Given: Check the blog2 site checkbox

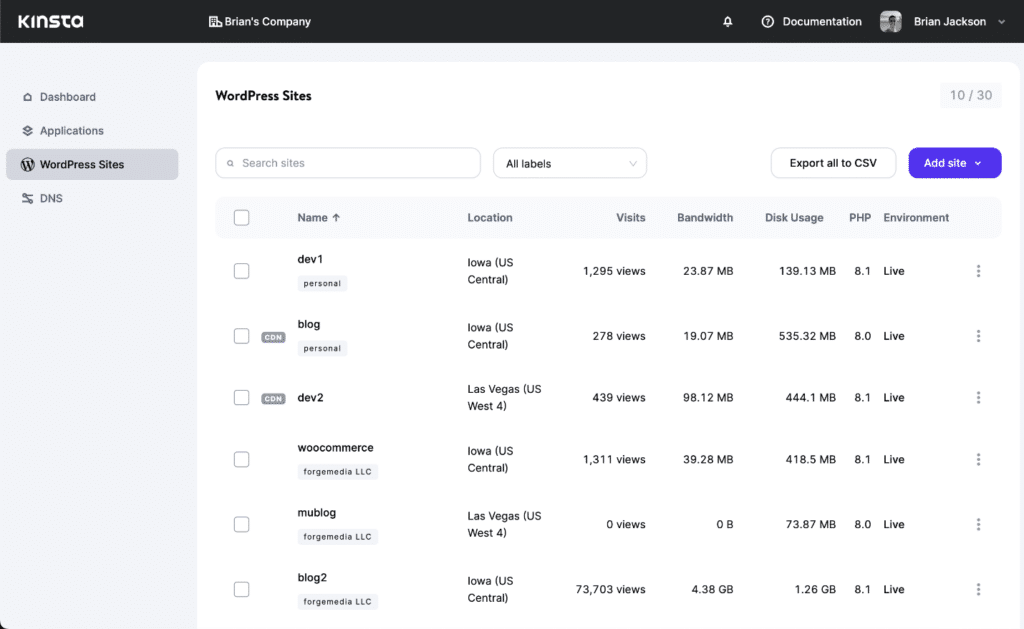Looking at the screenshot, I should coord(242,589).
